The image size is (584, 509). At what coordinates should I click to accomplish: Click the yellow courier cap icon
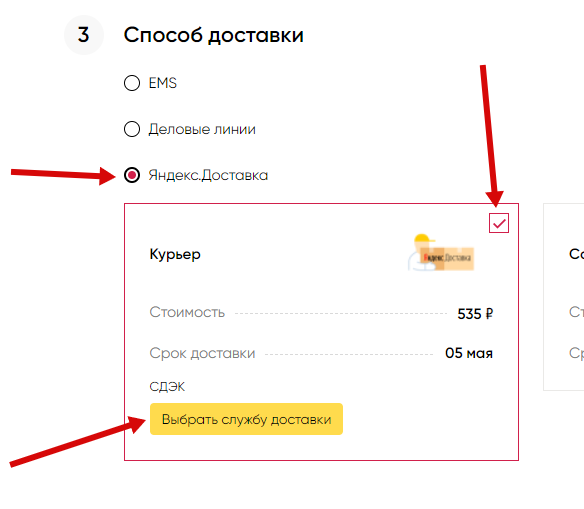click(424, 238)
